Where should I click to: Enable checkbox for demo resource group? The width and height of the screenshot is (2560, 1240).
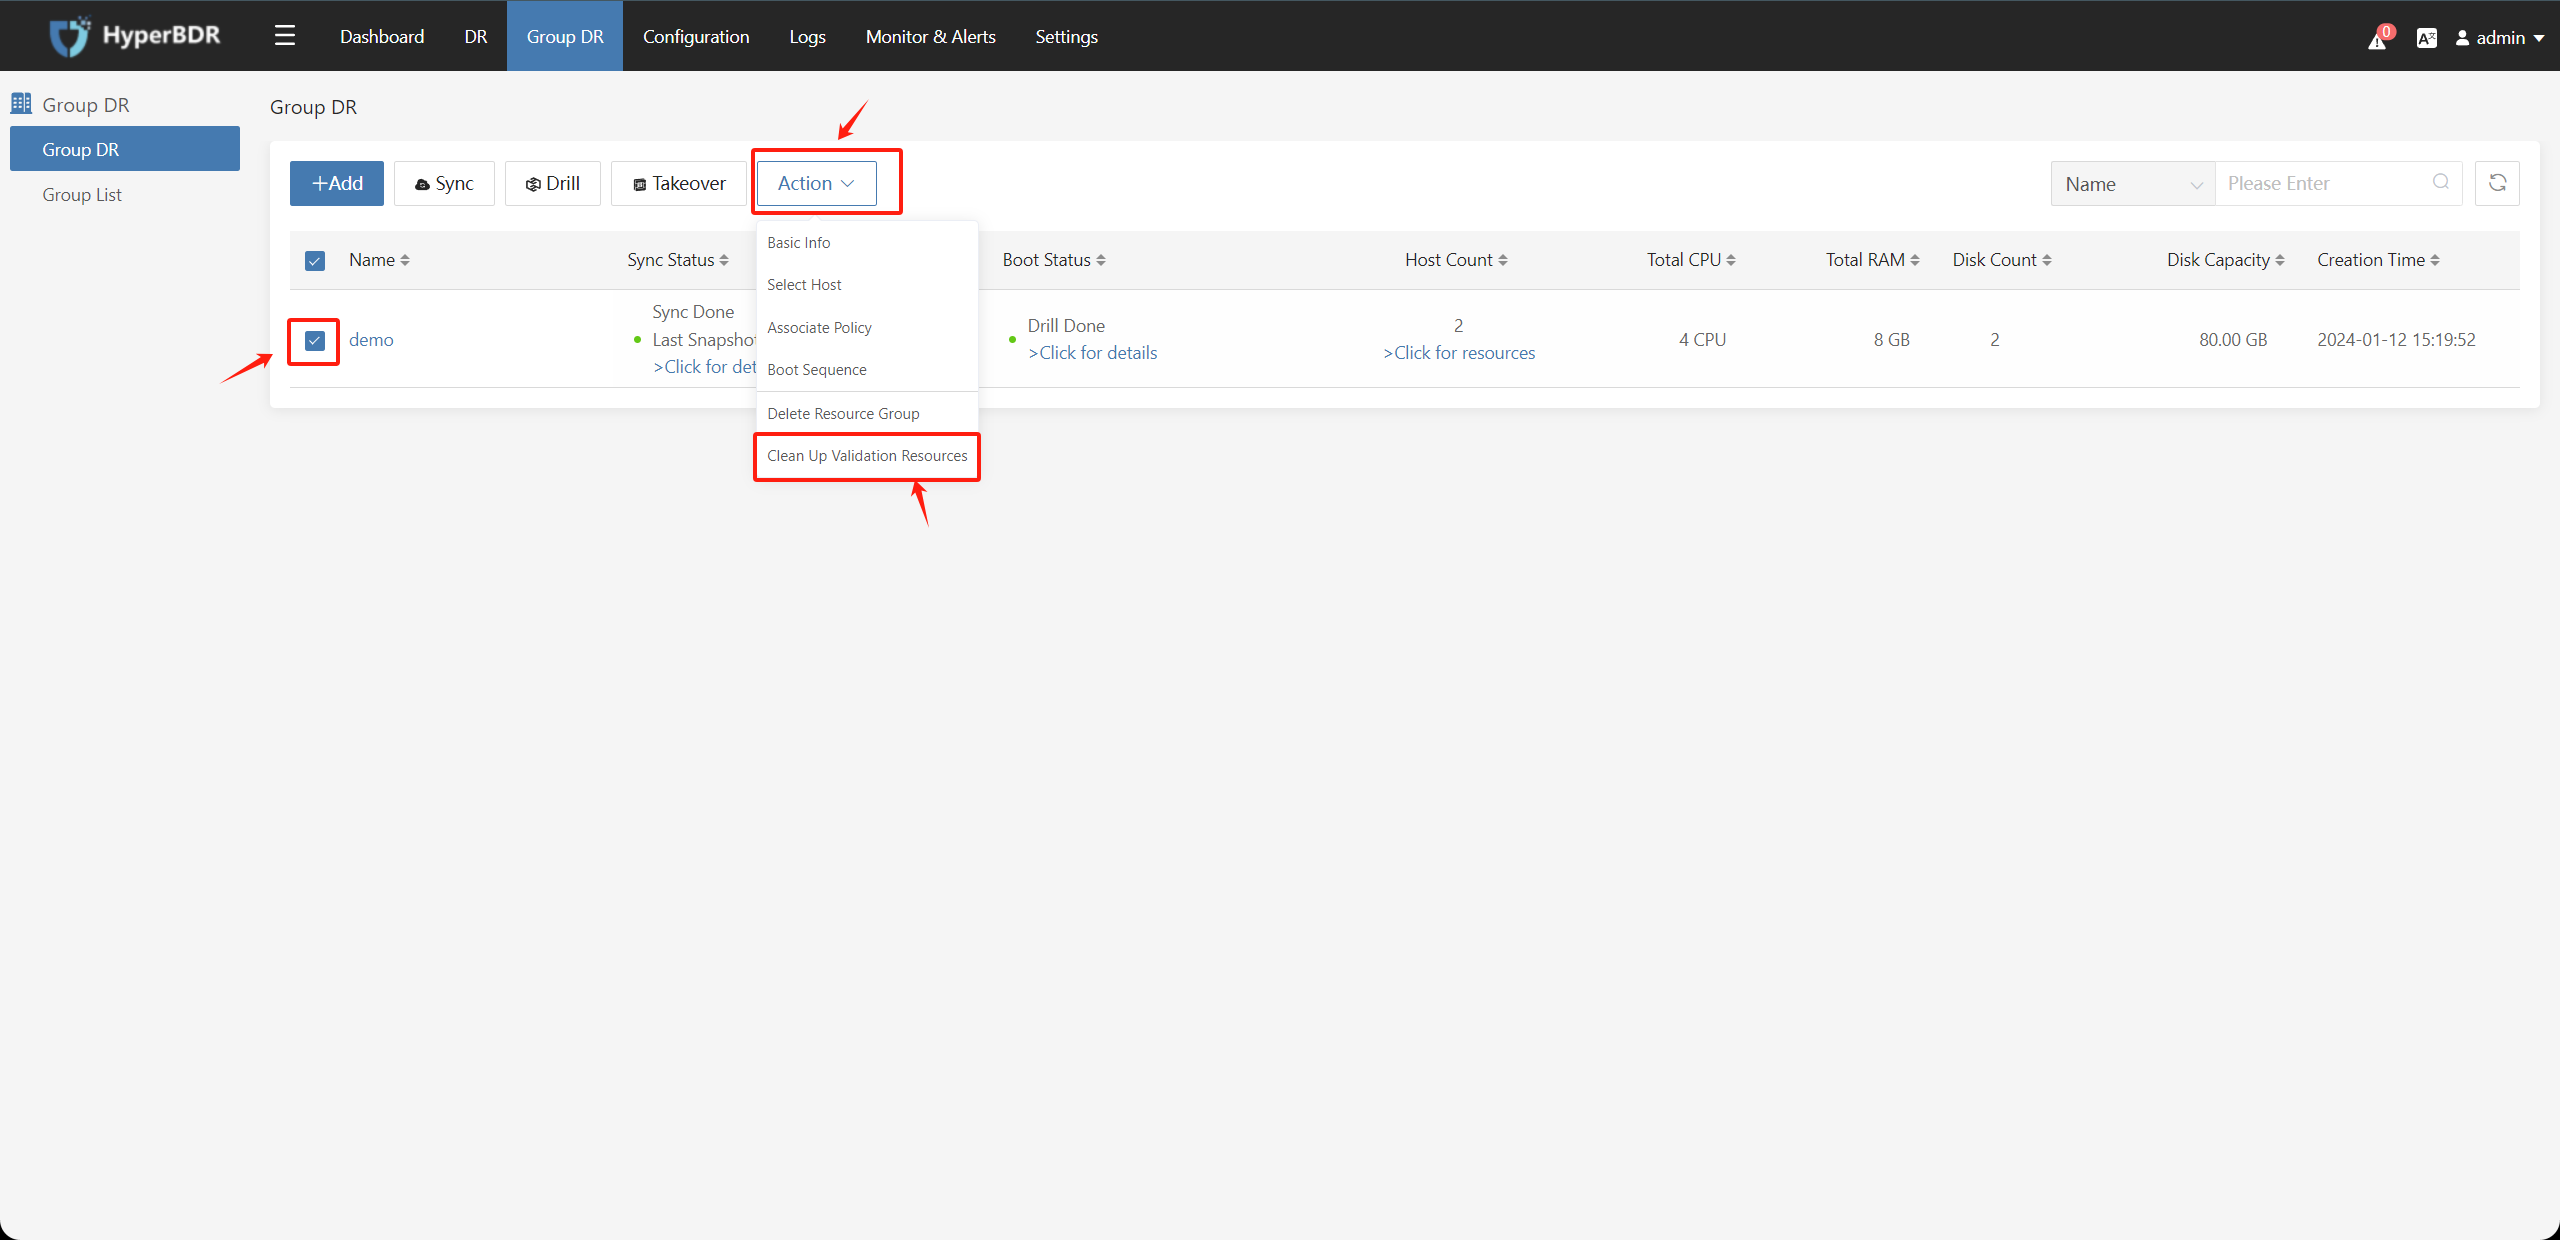(313, 339)
